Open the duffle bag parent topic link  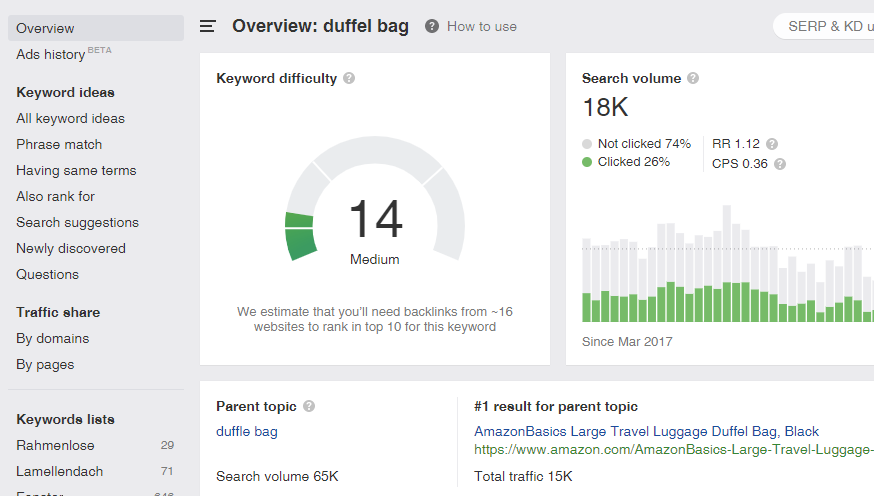pyautogui.click(x=247, y=432)
